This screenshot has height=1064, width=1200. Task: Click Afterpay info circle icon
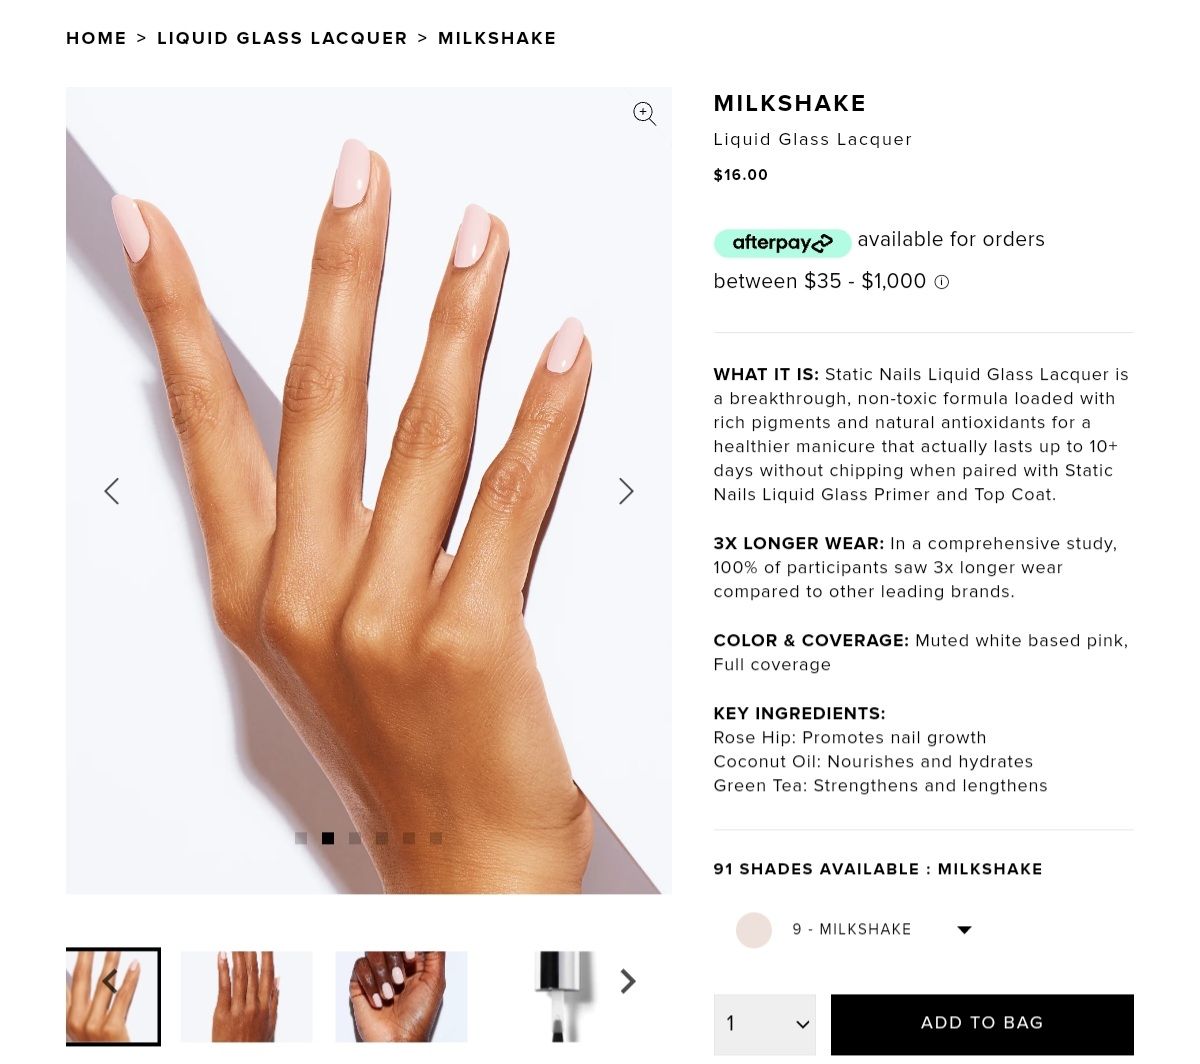941,282
